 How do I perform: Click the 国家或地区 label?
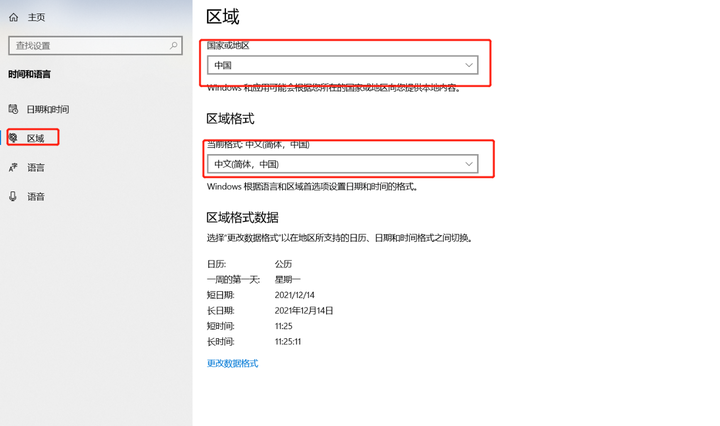click(x=228, y=45)
